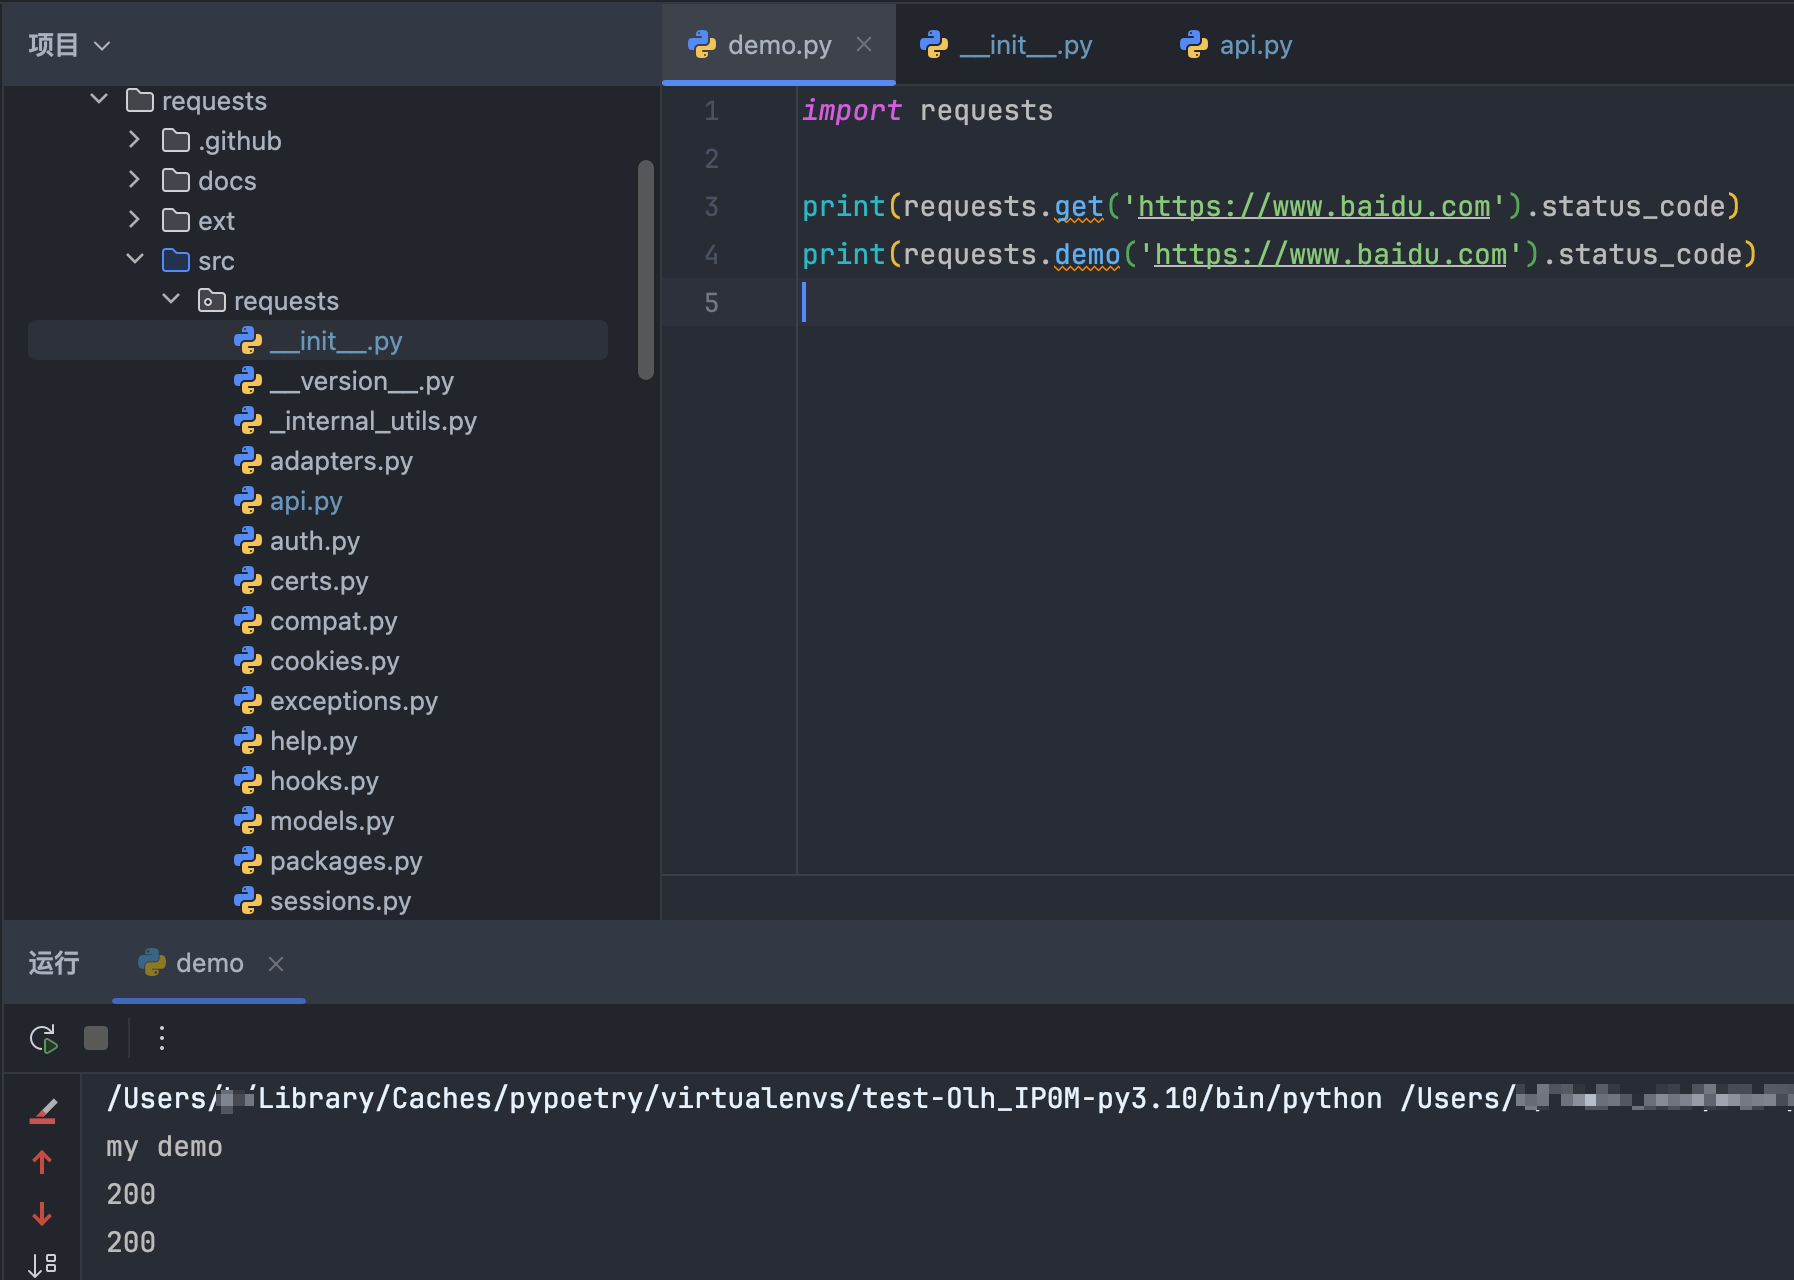Stop the running process with stop button

pyautogui.click(x=96, y=1039)
